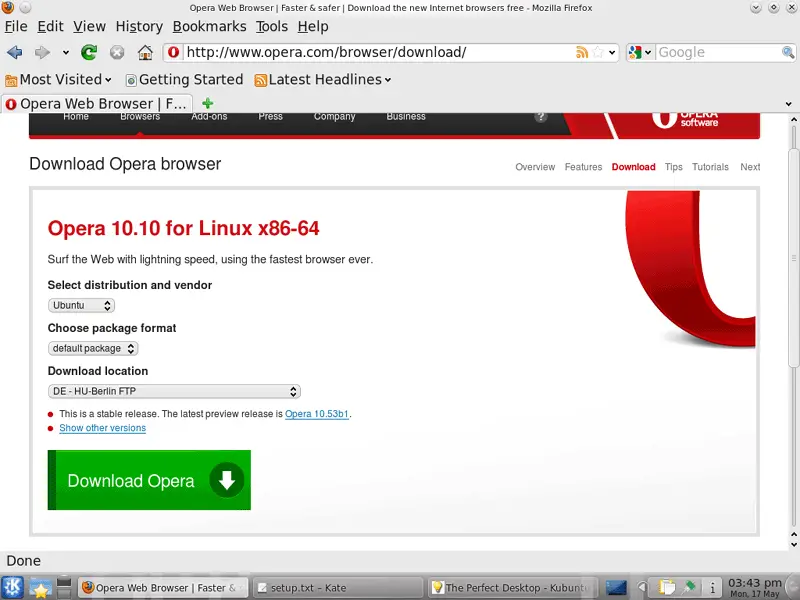
Task: Click the magnifier icon in the search box
Action: [x=788, y=52]
